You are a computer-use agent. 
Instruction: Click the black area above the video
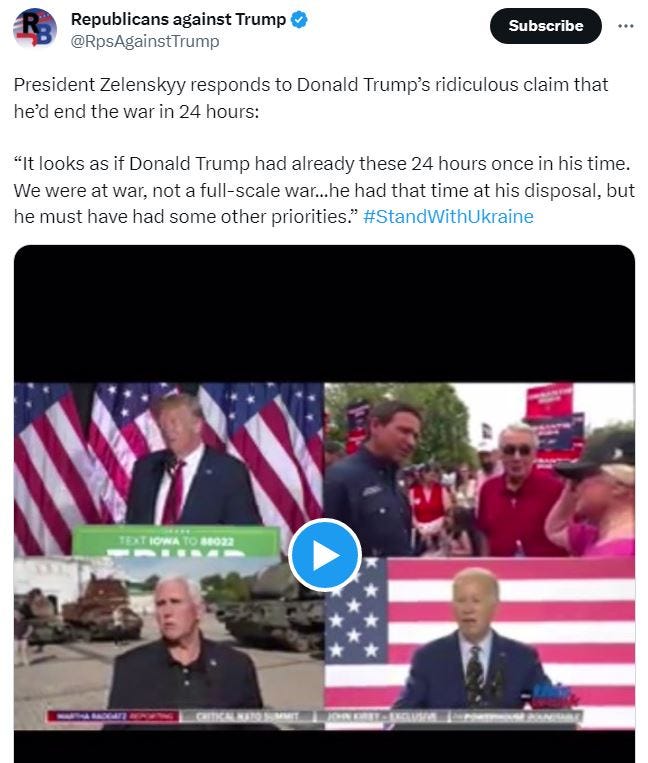pos(324,314)
